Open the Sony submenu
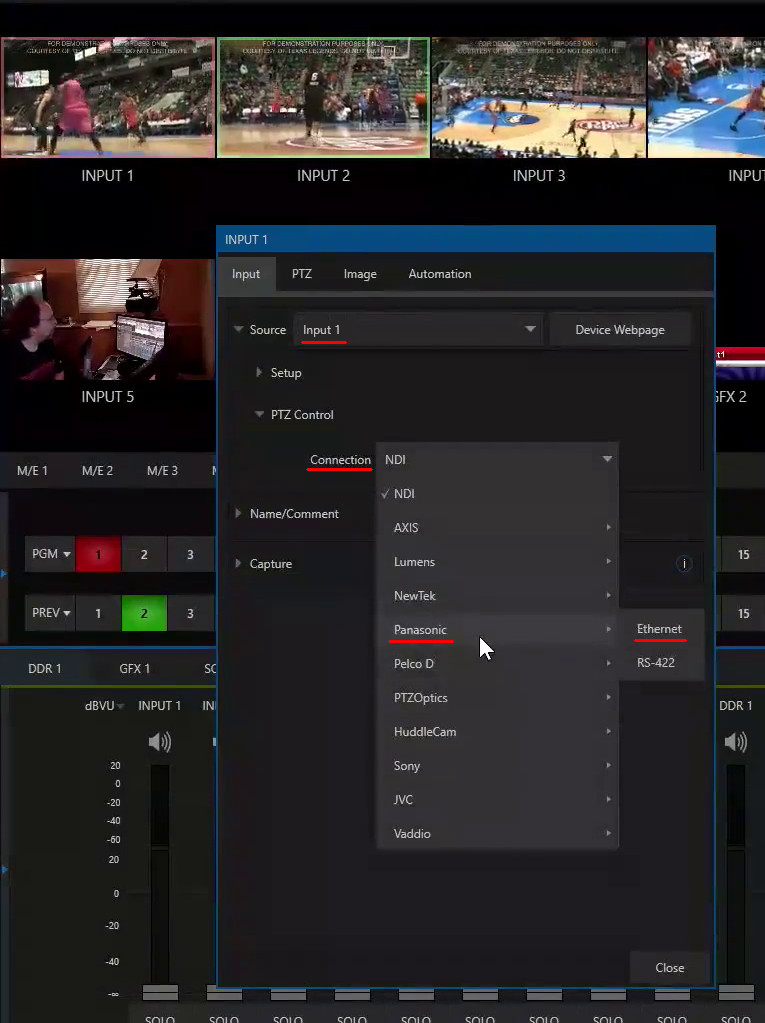 click(x=498, y=765)
